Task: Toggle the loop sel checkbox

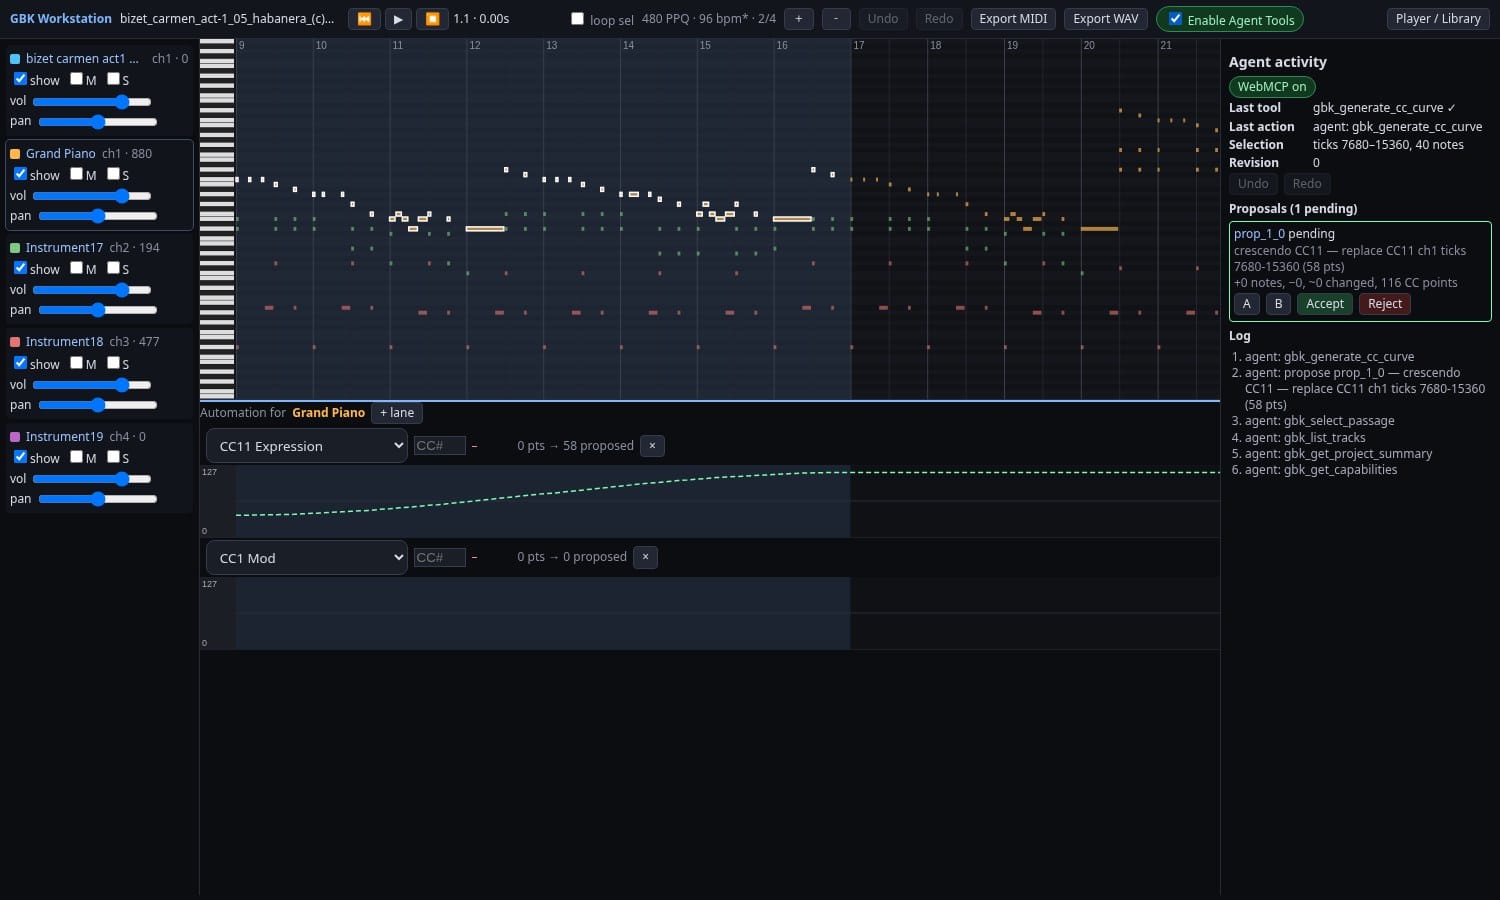Action: [x=577, y=19]
